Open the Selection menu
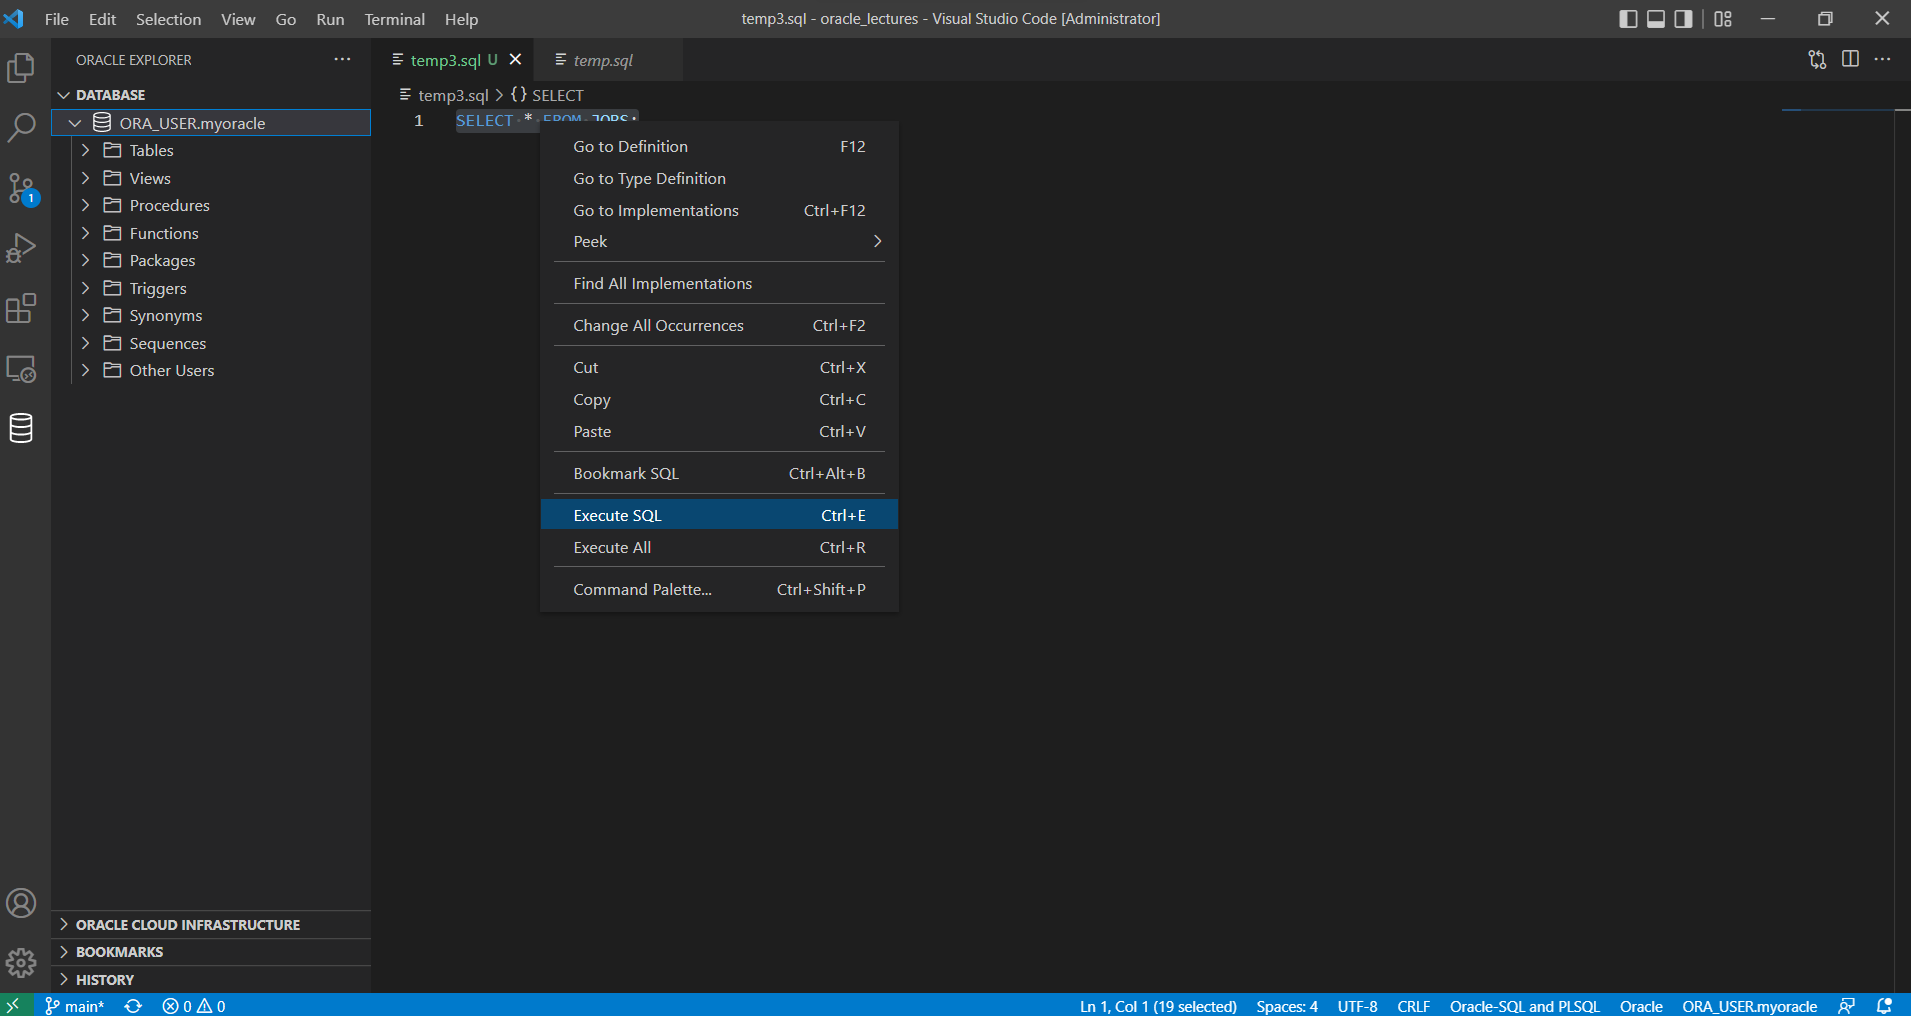Image resolution: width=1911 pixels, height=1016 pixels. coord(168,19)
